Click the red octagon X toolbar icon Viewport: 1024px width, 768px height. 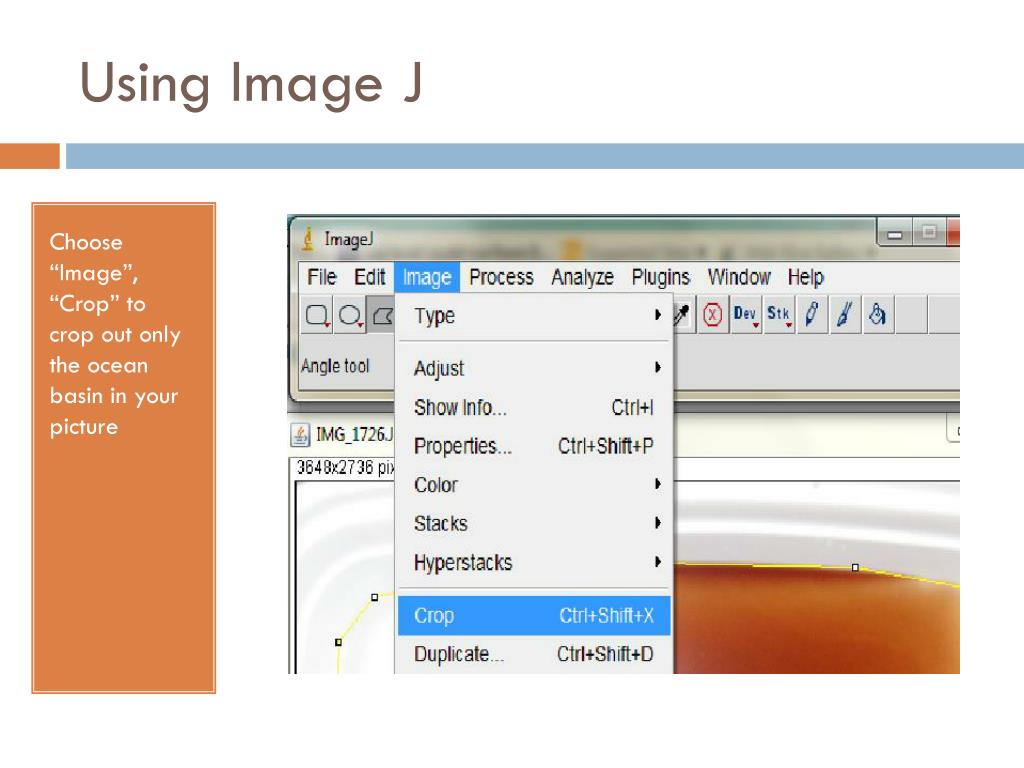click(x=712, y=315)
